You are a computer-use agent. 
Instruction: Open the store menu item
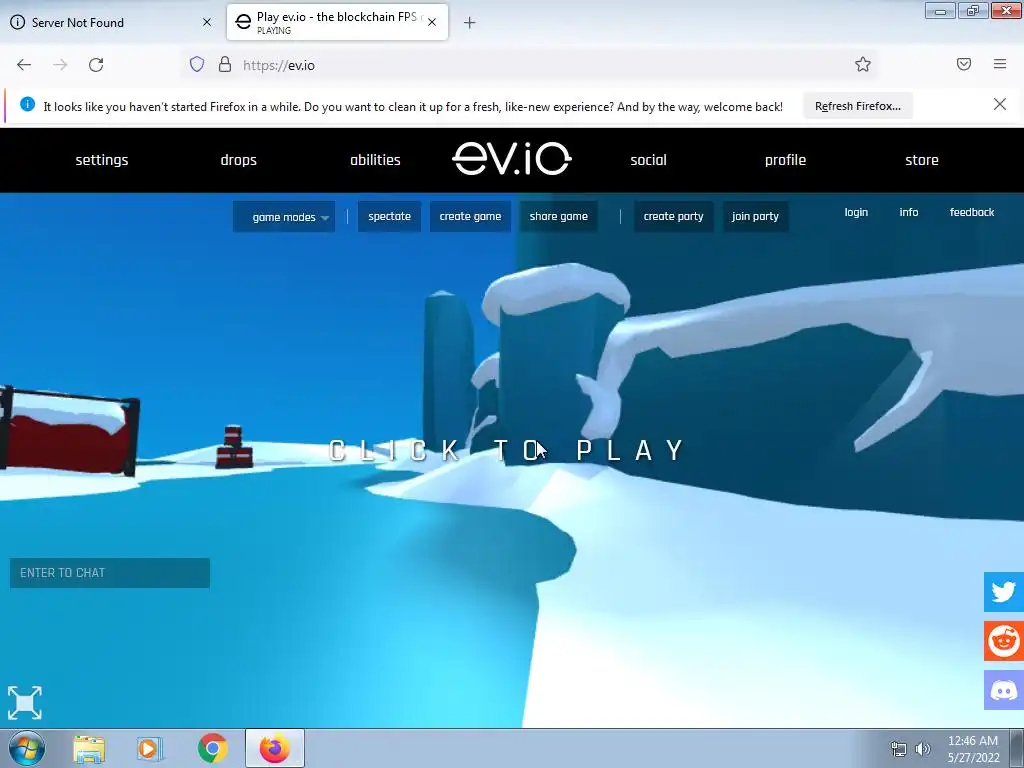(x=921, y=160)
